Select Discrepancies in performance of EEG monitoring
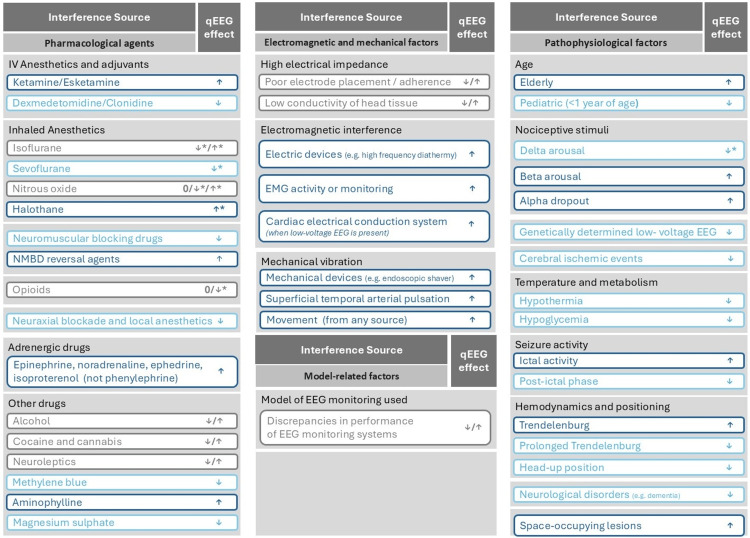Screen dimensions: 750x538 point(375,428)
